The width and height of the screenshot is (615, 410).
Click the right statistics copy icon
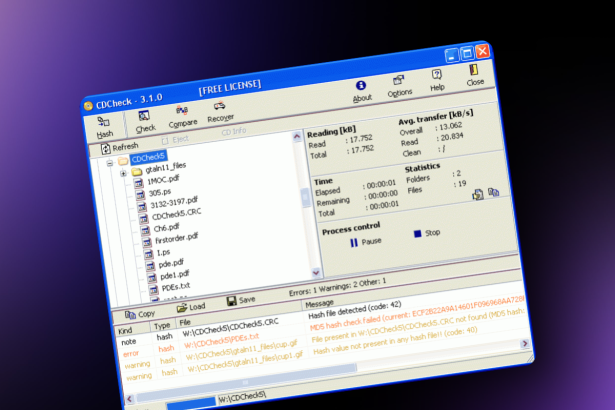pyautogui.click(x=493, y=192)
